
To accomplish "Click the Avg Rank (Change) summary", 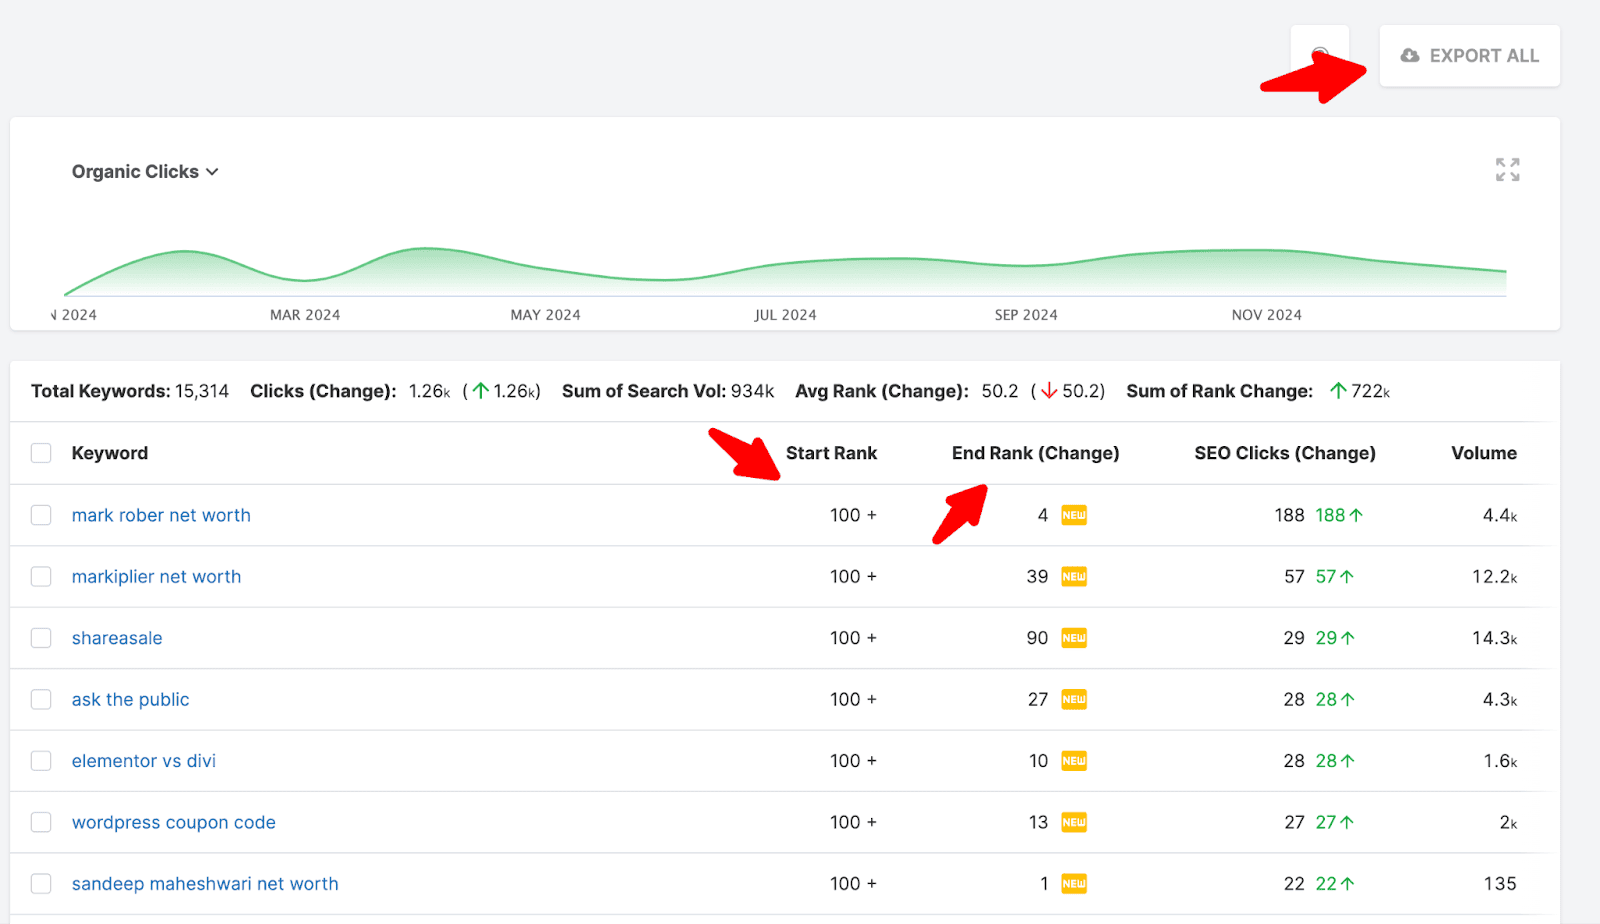I will coord(950,391).
